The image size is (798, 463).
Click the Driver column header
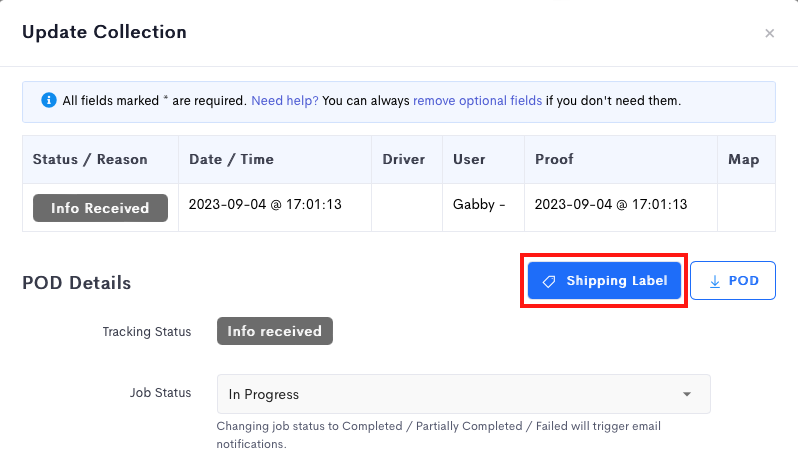[404, 159]
